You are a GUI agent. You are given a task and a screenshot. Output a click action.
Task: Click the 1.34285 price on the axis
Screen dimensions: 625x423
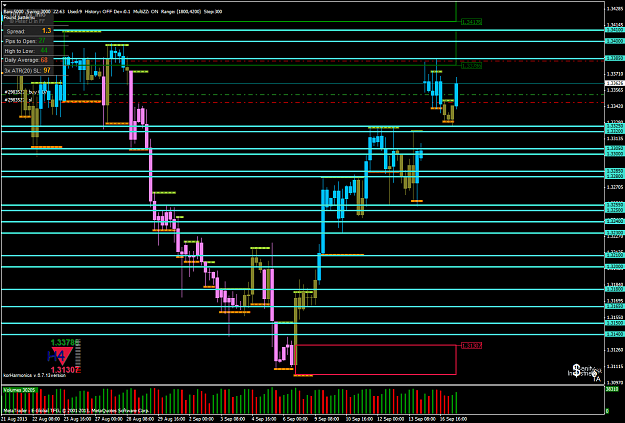click(614, 8)
